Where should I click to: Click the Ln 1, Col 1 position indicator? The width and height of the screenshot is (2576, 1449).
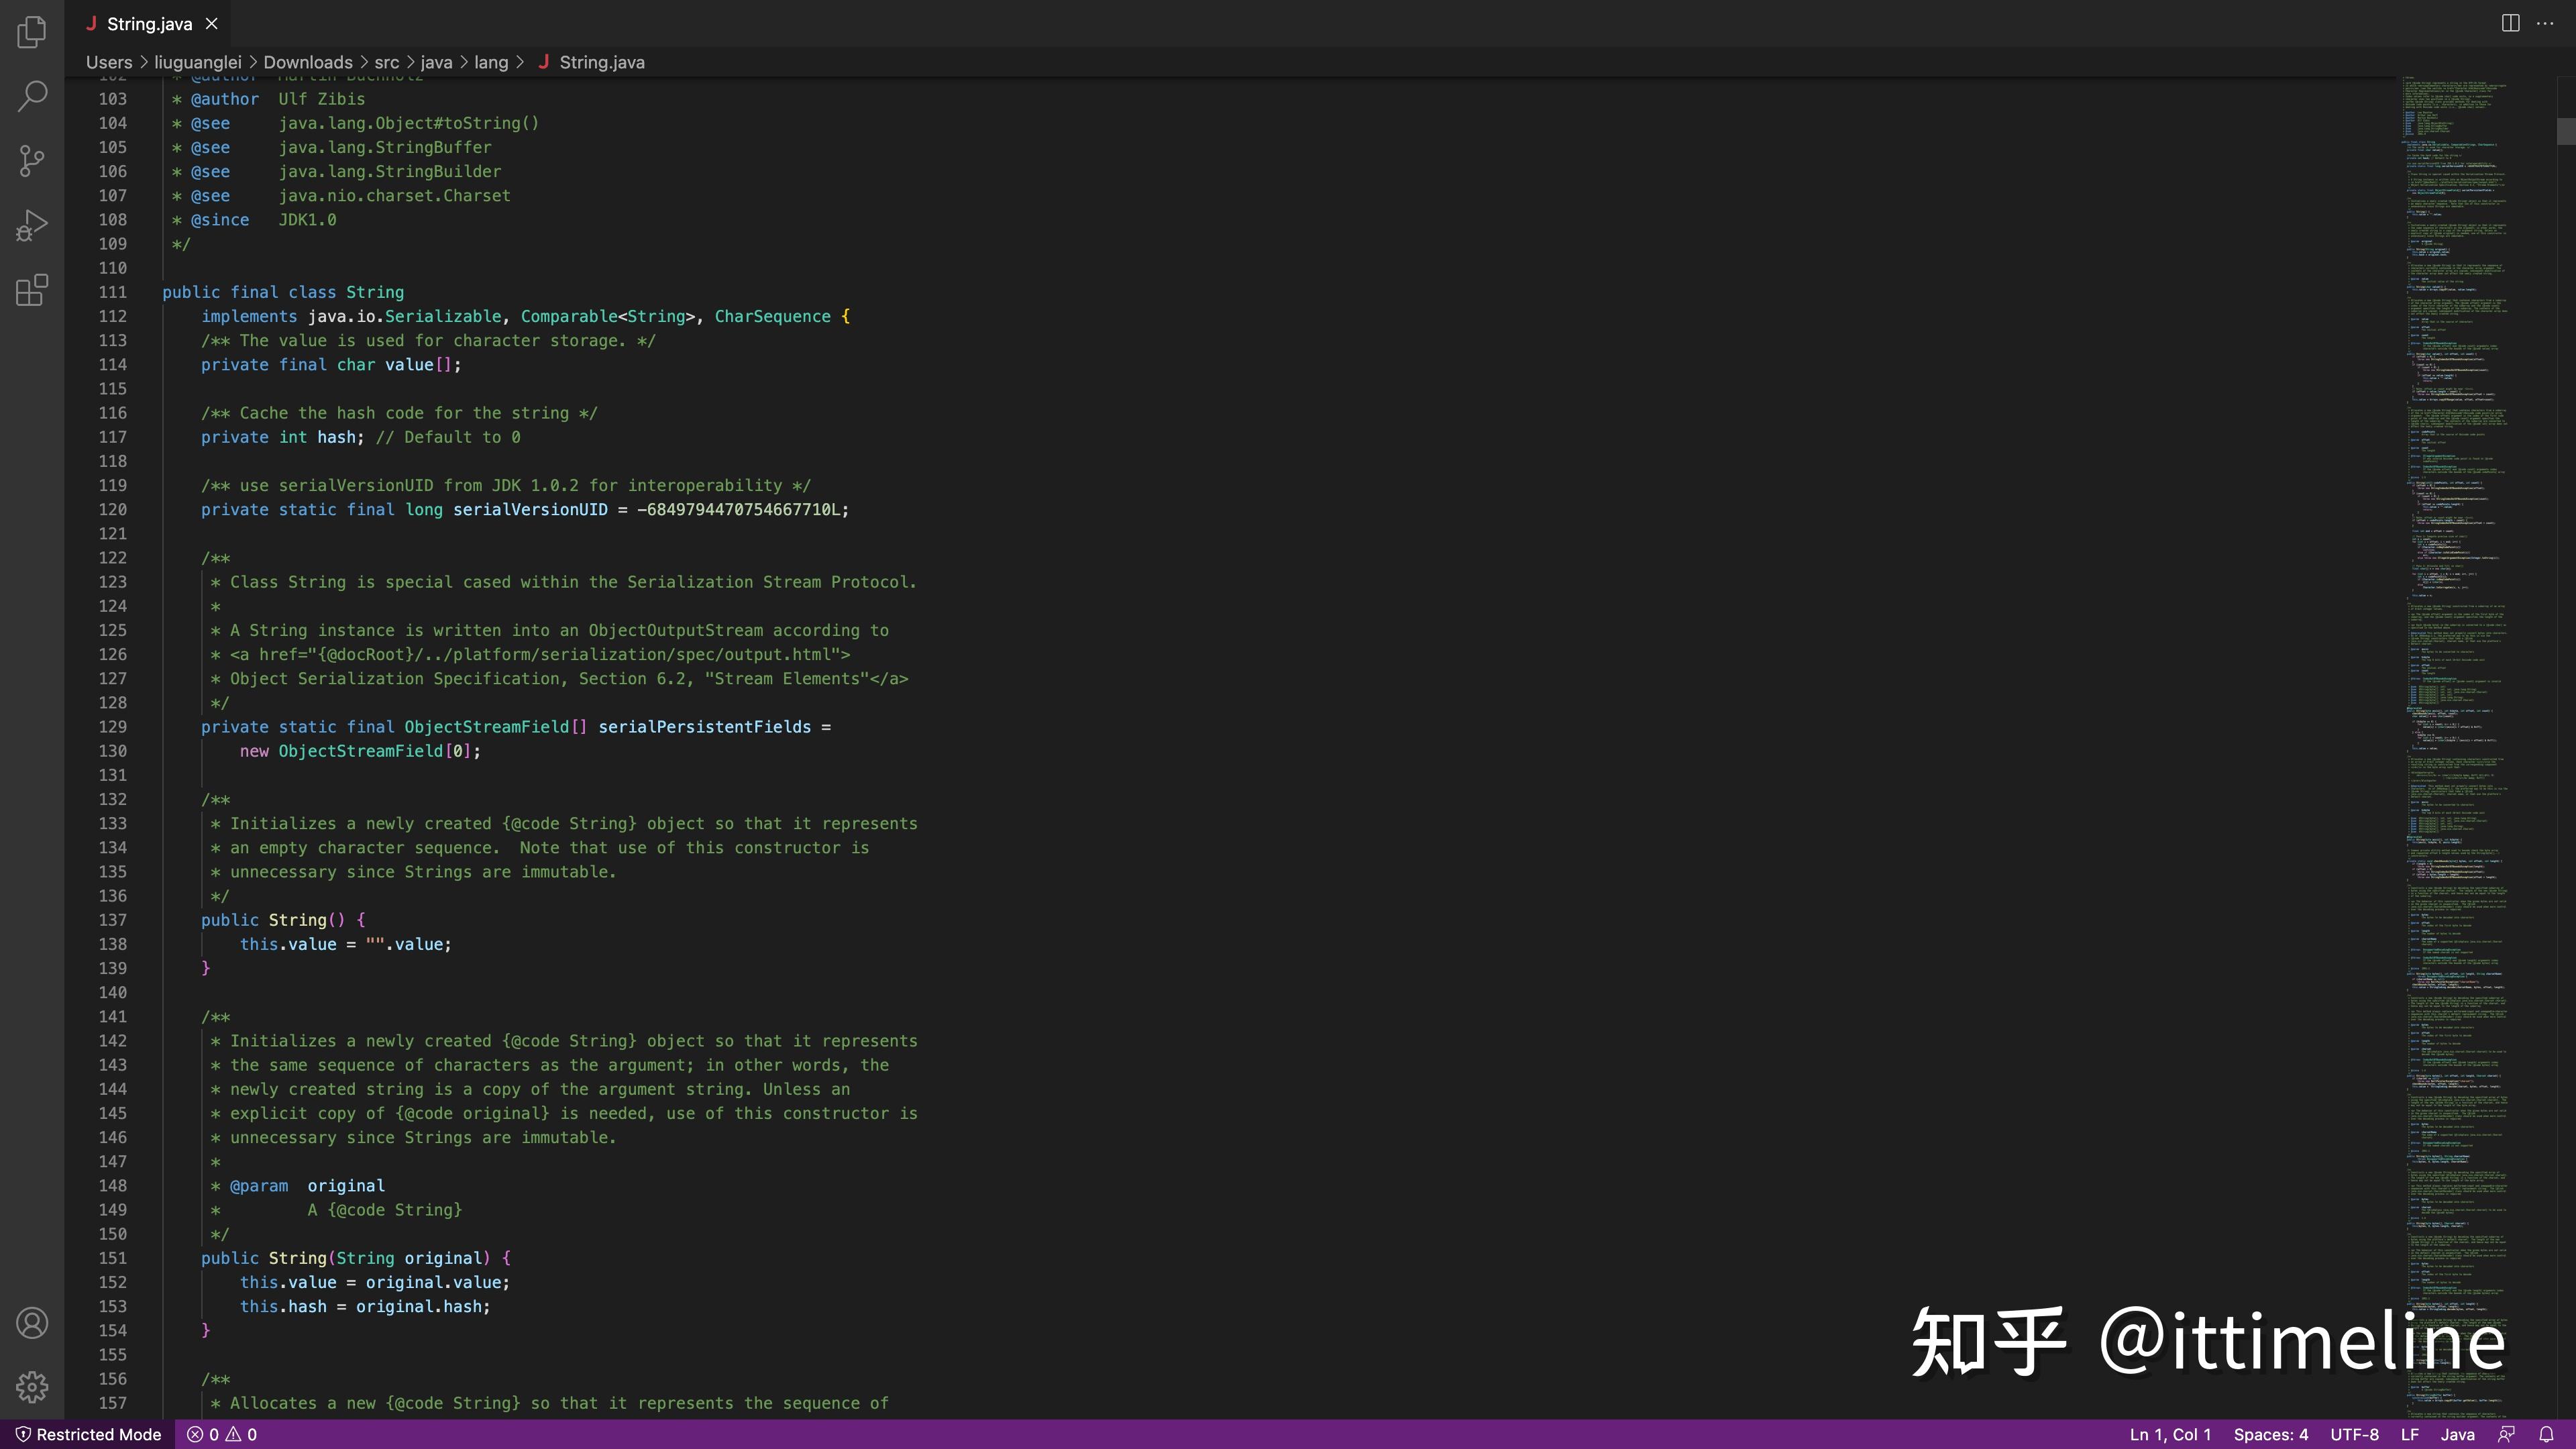[2170, 1434]
